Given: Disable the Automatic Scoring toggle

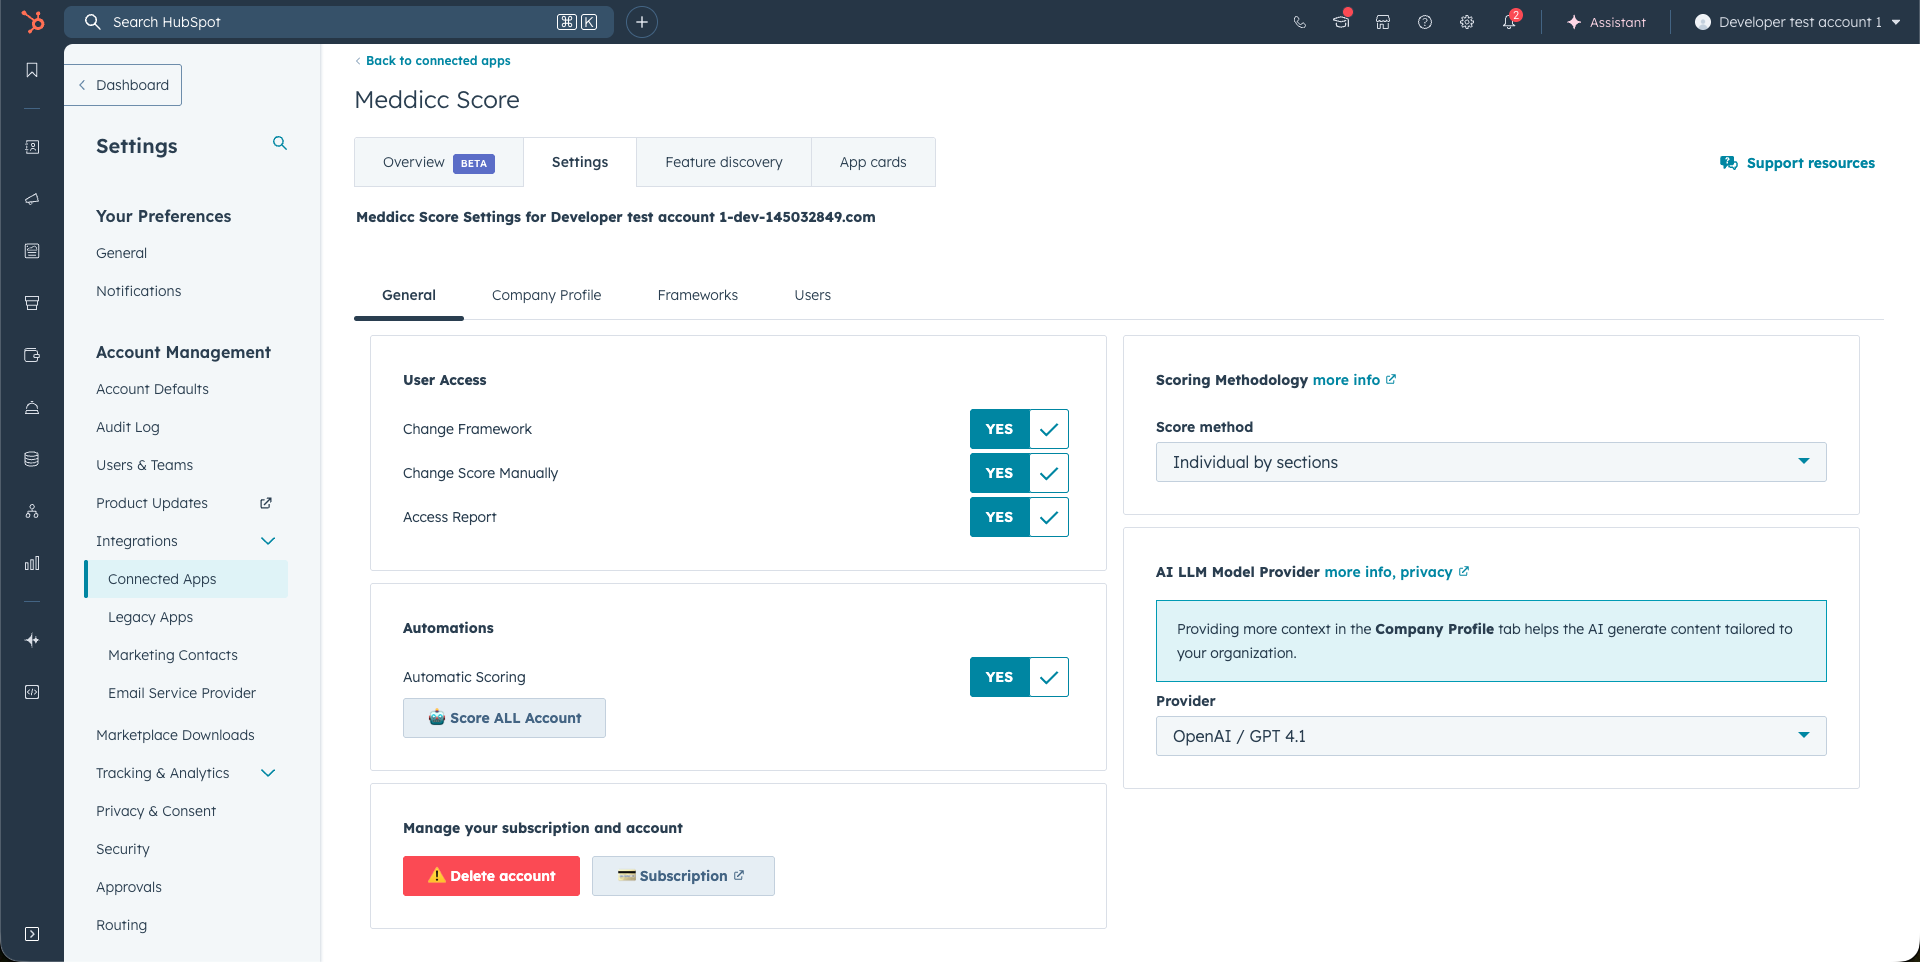Looking at the screenshot, I should [1018, 677].
